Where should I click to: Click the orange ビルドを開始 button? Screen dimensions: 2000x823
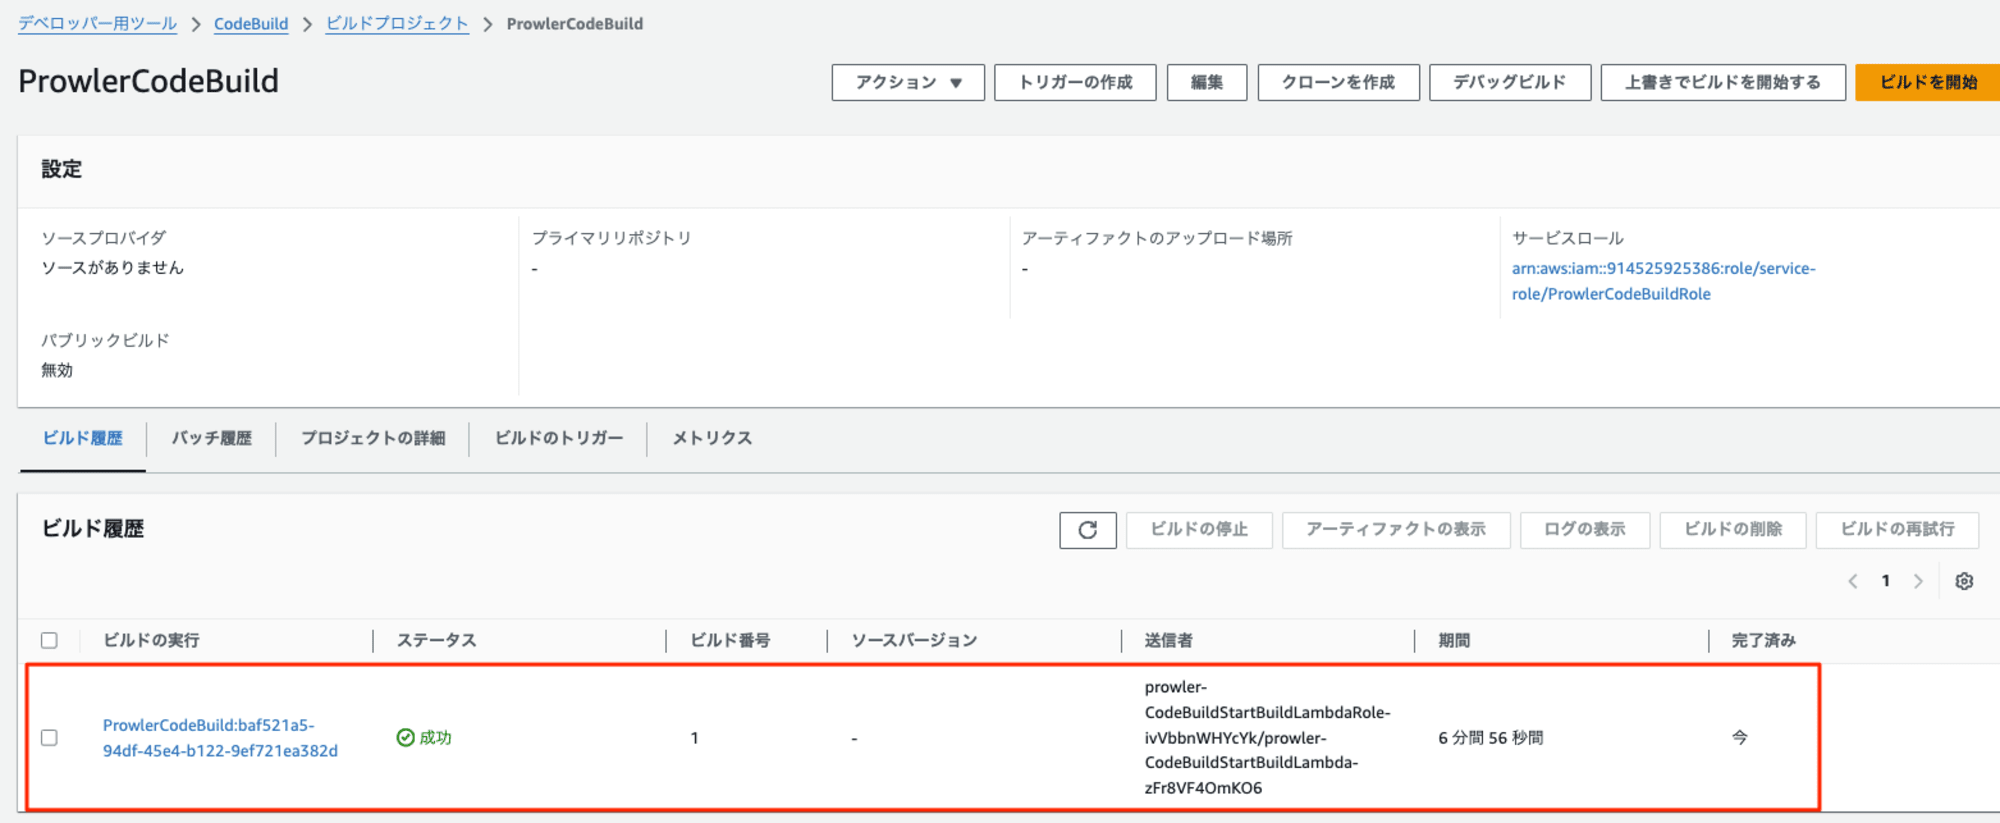click(x=1928, y=82)
